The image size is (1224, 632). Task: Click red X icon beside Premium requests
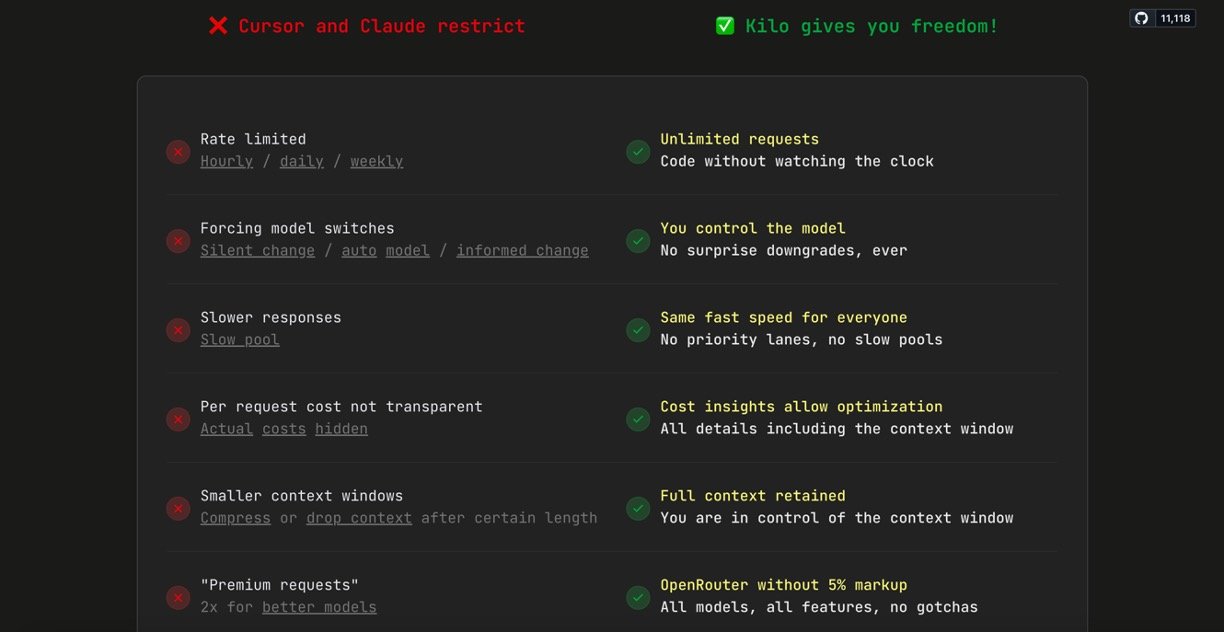click(x=178, y=597)
